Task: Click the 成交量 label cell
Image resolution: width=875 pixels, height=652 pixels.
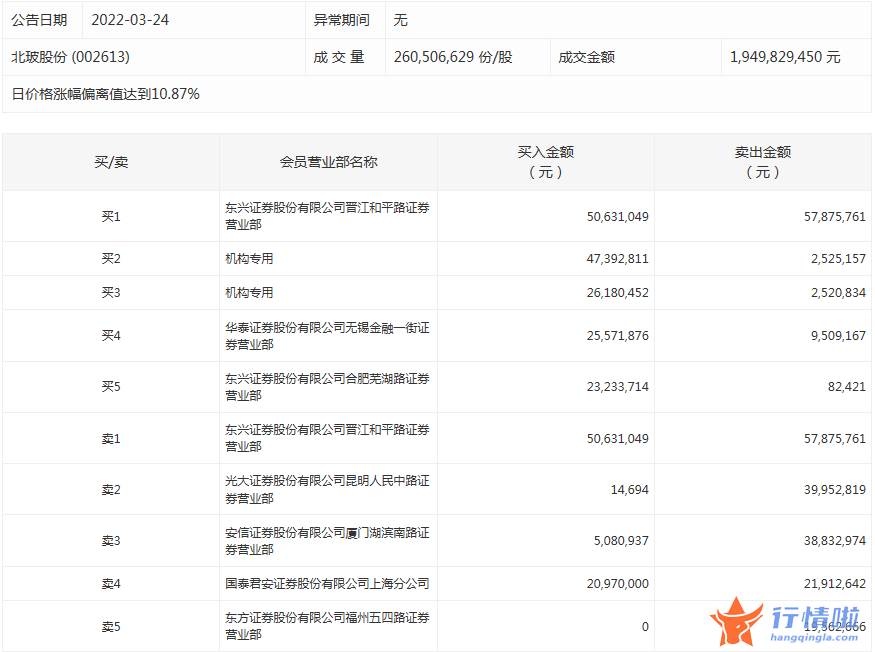Action: (339, 57)
